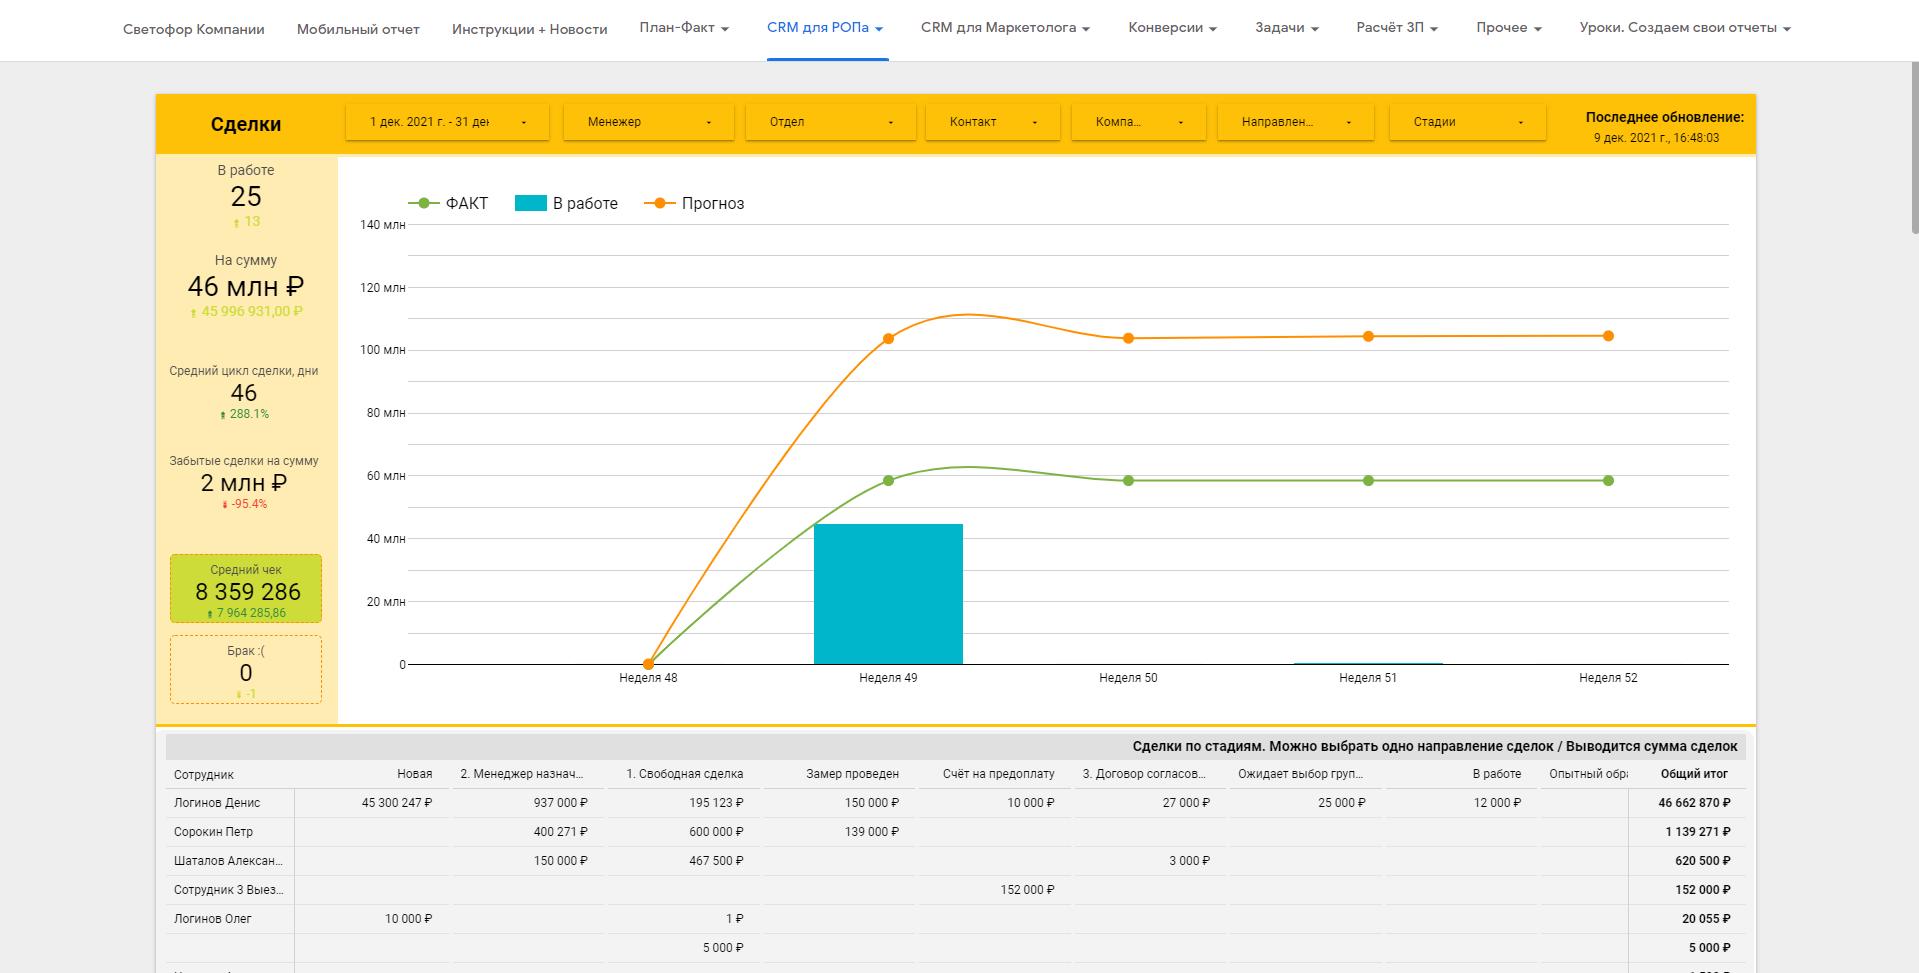The height and width of the screenshot is (973, 1919).
Task: Click the ФАКТ data point at Неделя 50
Action: click(x=1128, y=481)
